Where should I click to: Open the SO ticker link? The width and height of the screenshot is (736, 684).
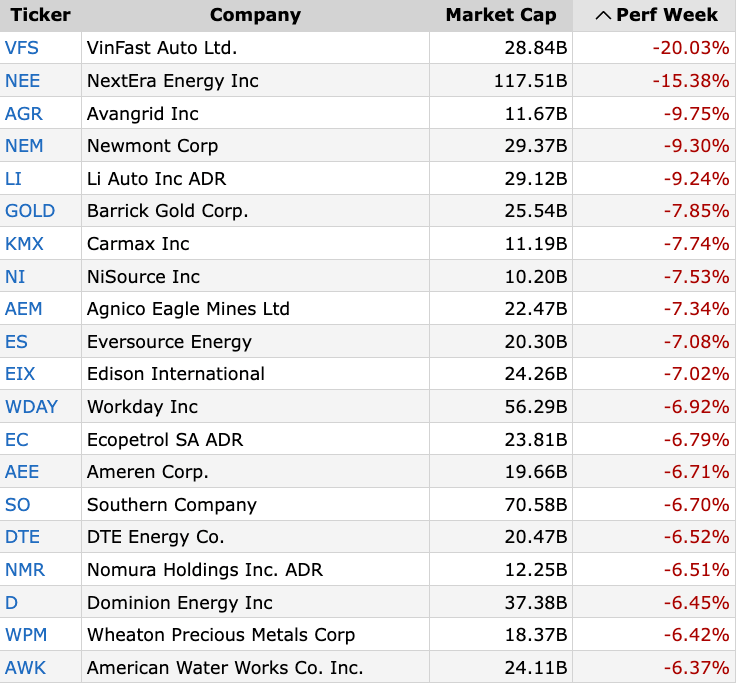coord(17,505)
